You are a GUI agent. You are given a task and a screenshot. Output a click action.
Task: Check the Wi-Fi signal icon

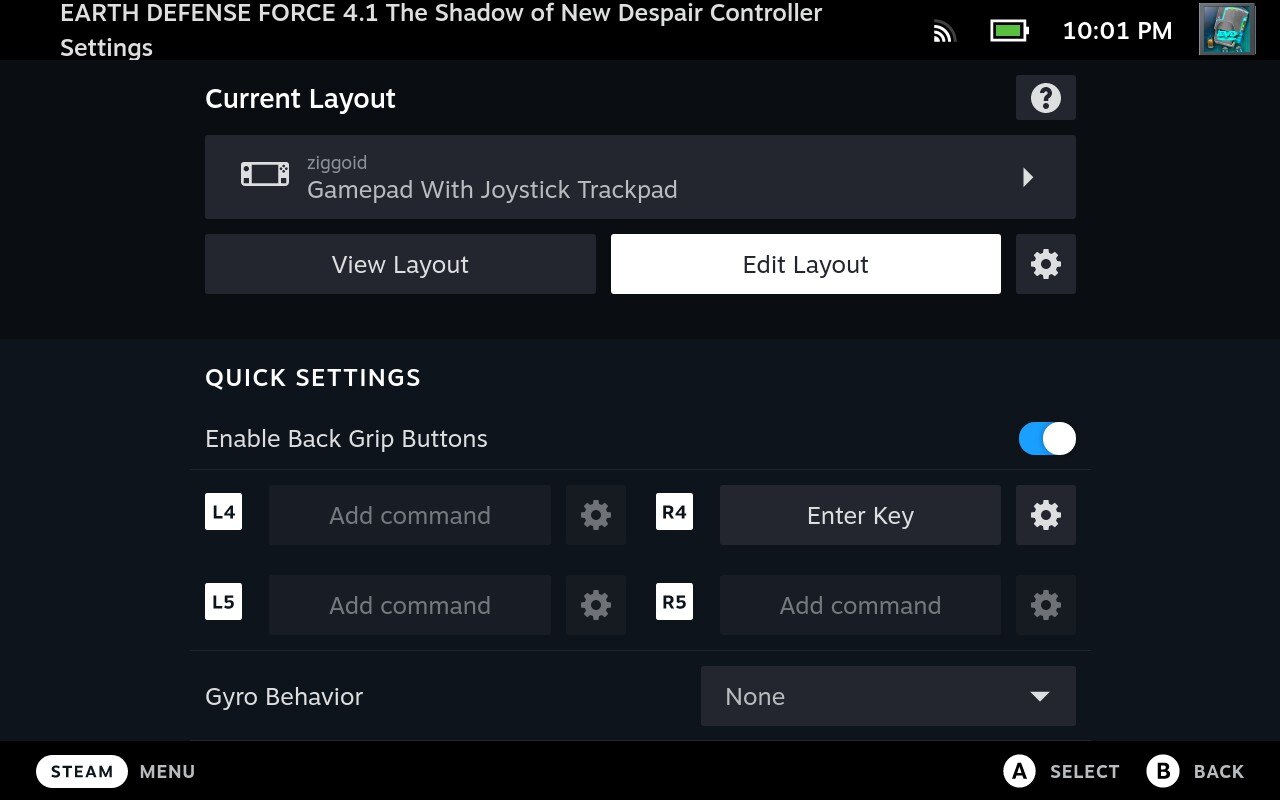coord(944,32)
